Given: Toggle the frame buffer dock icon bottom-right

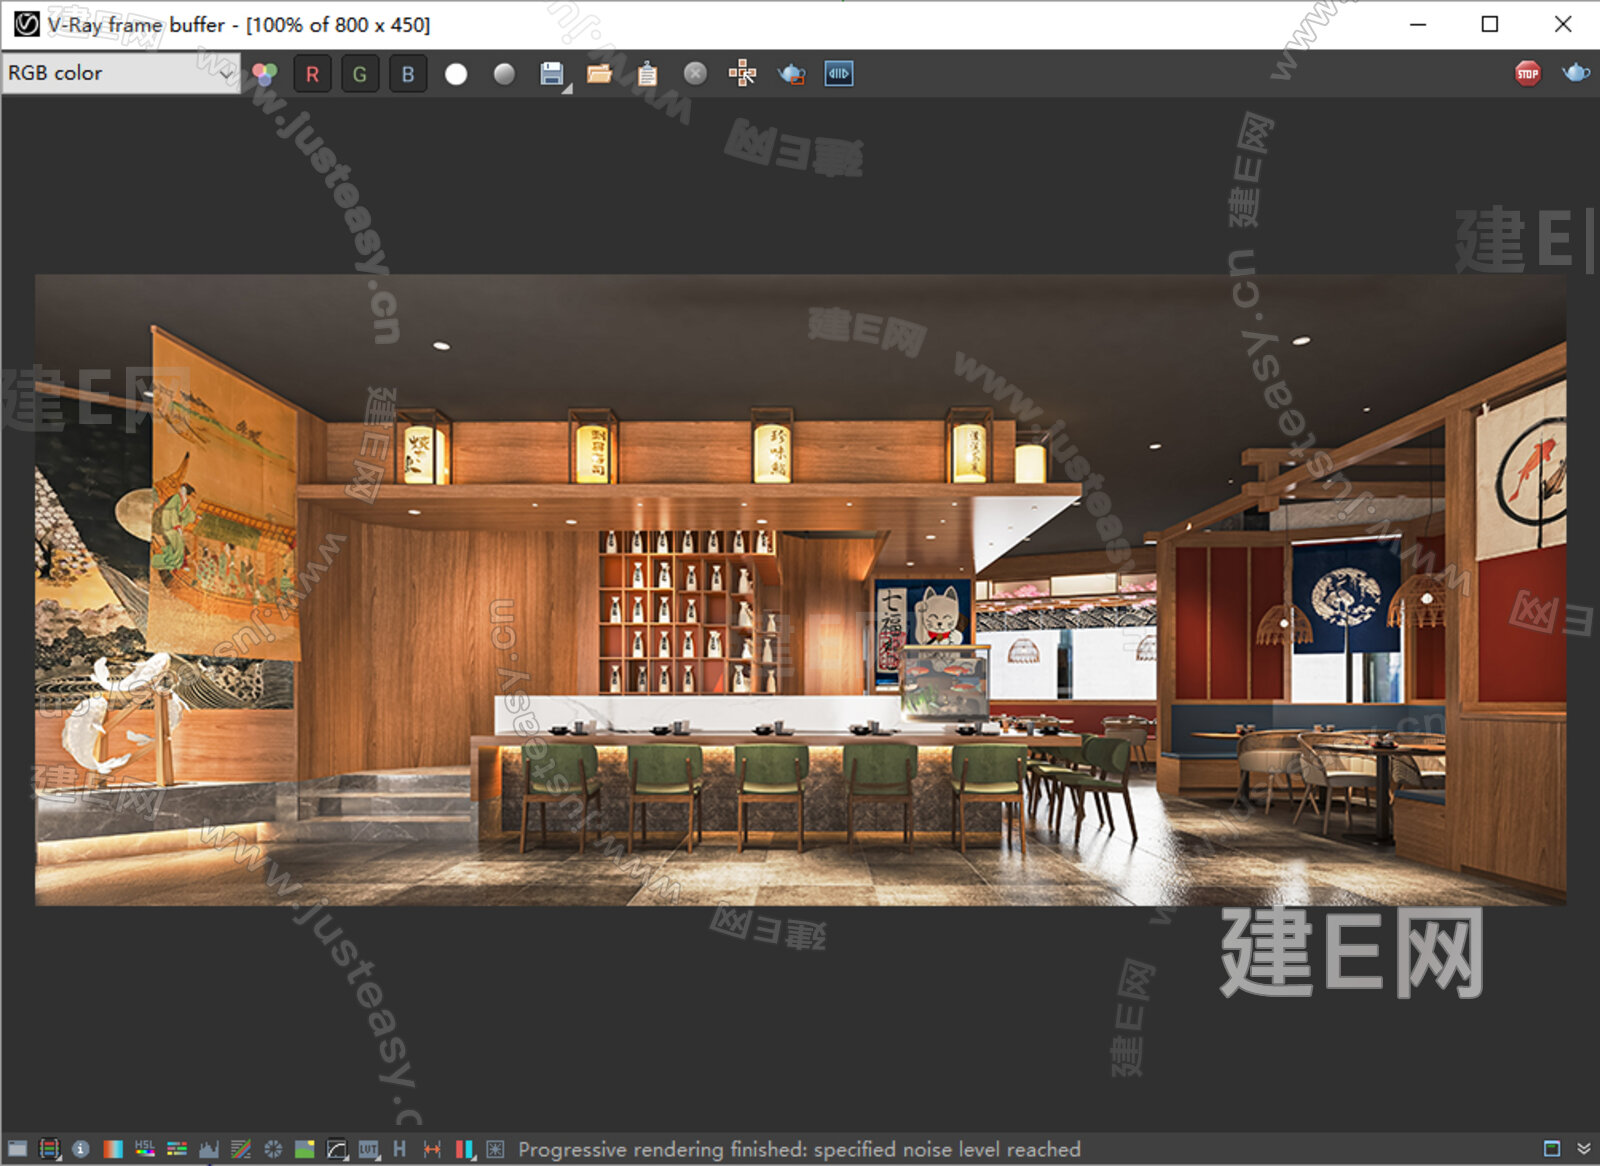Looking at the screenshot, I should pyautogui.click(x=1552, y=1149).
